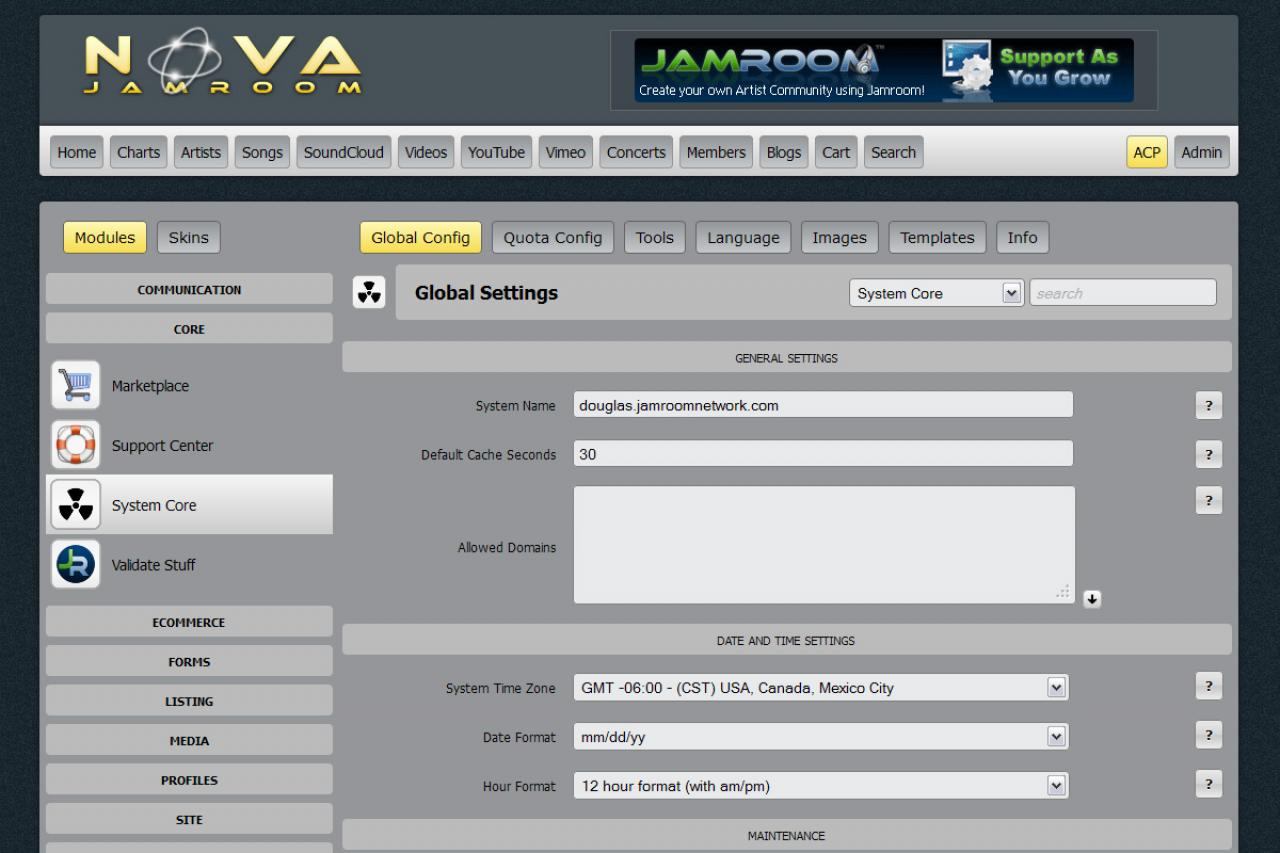Expand the Site module category

click(189, 819)
